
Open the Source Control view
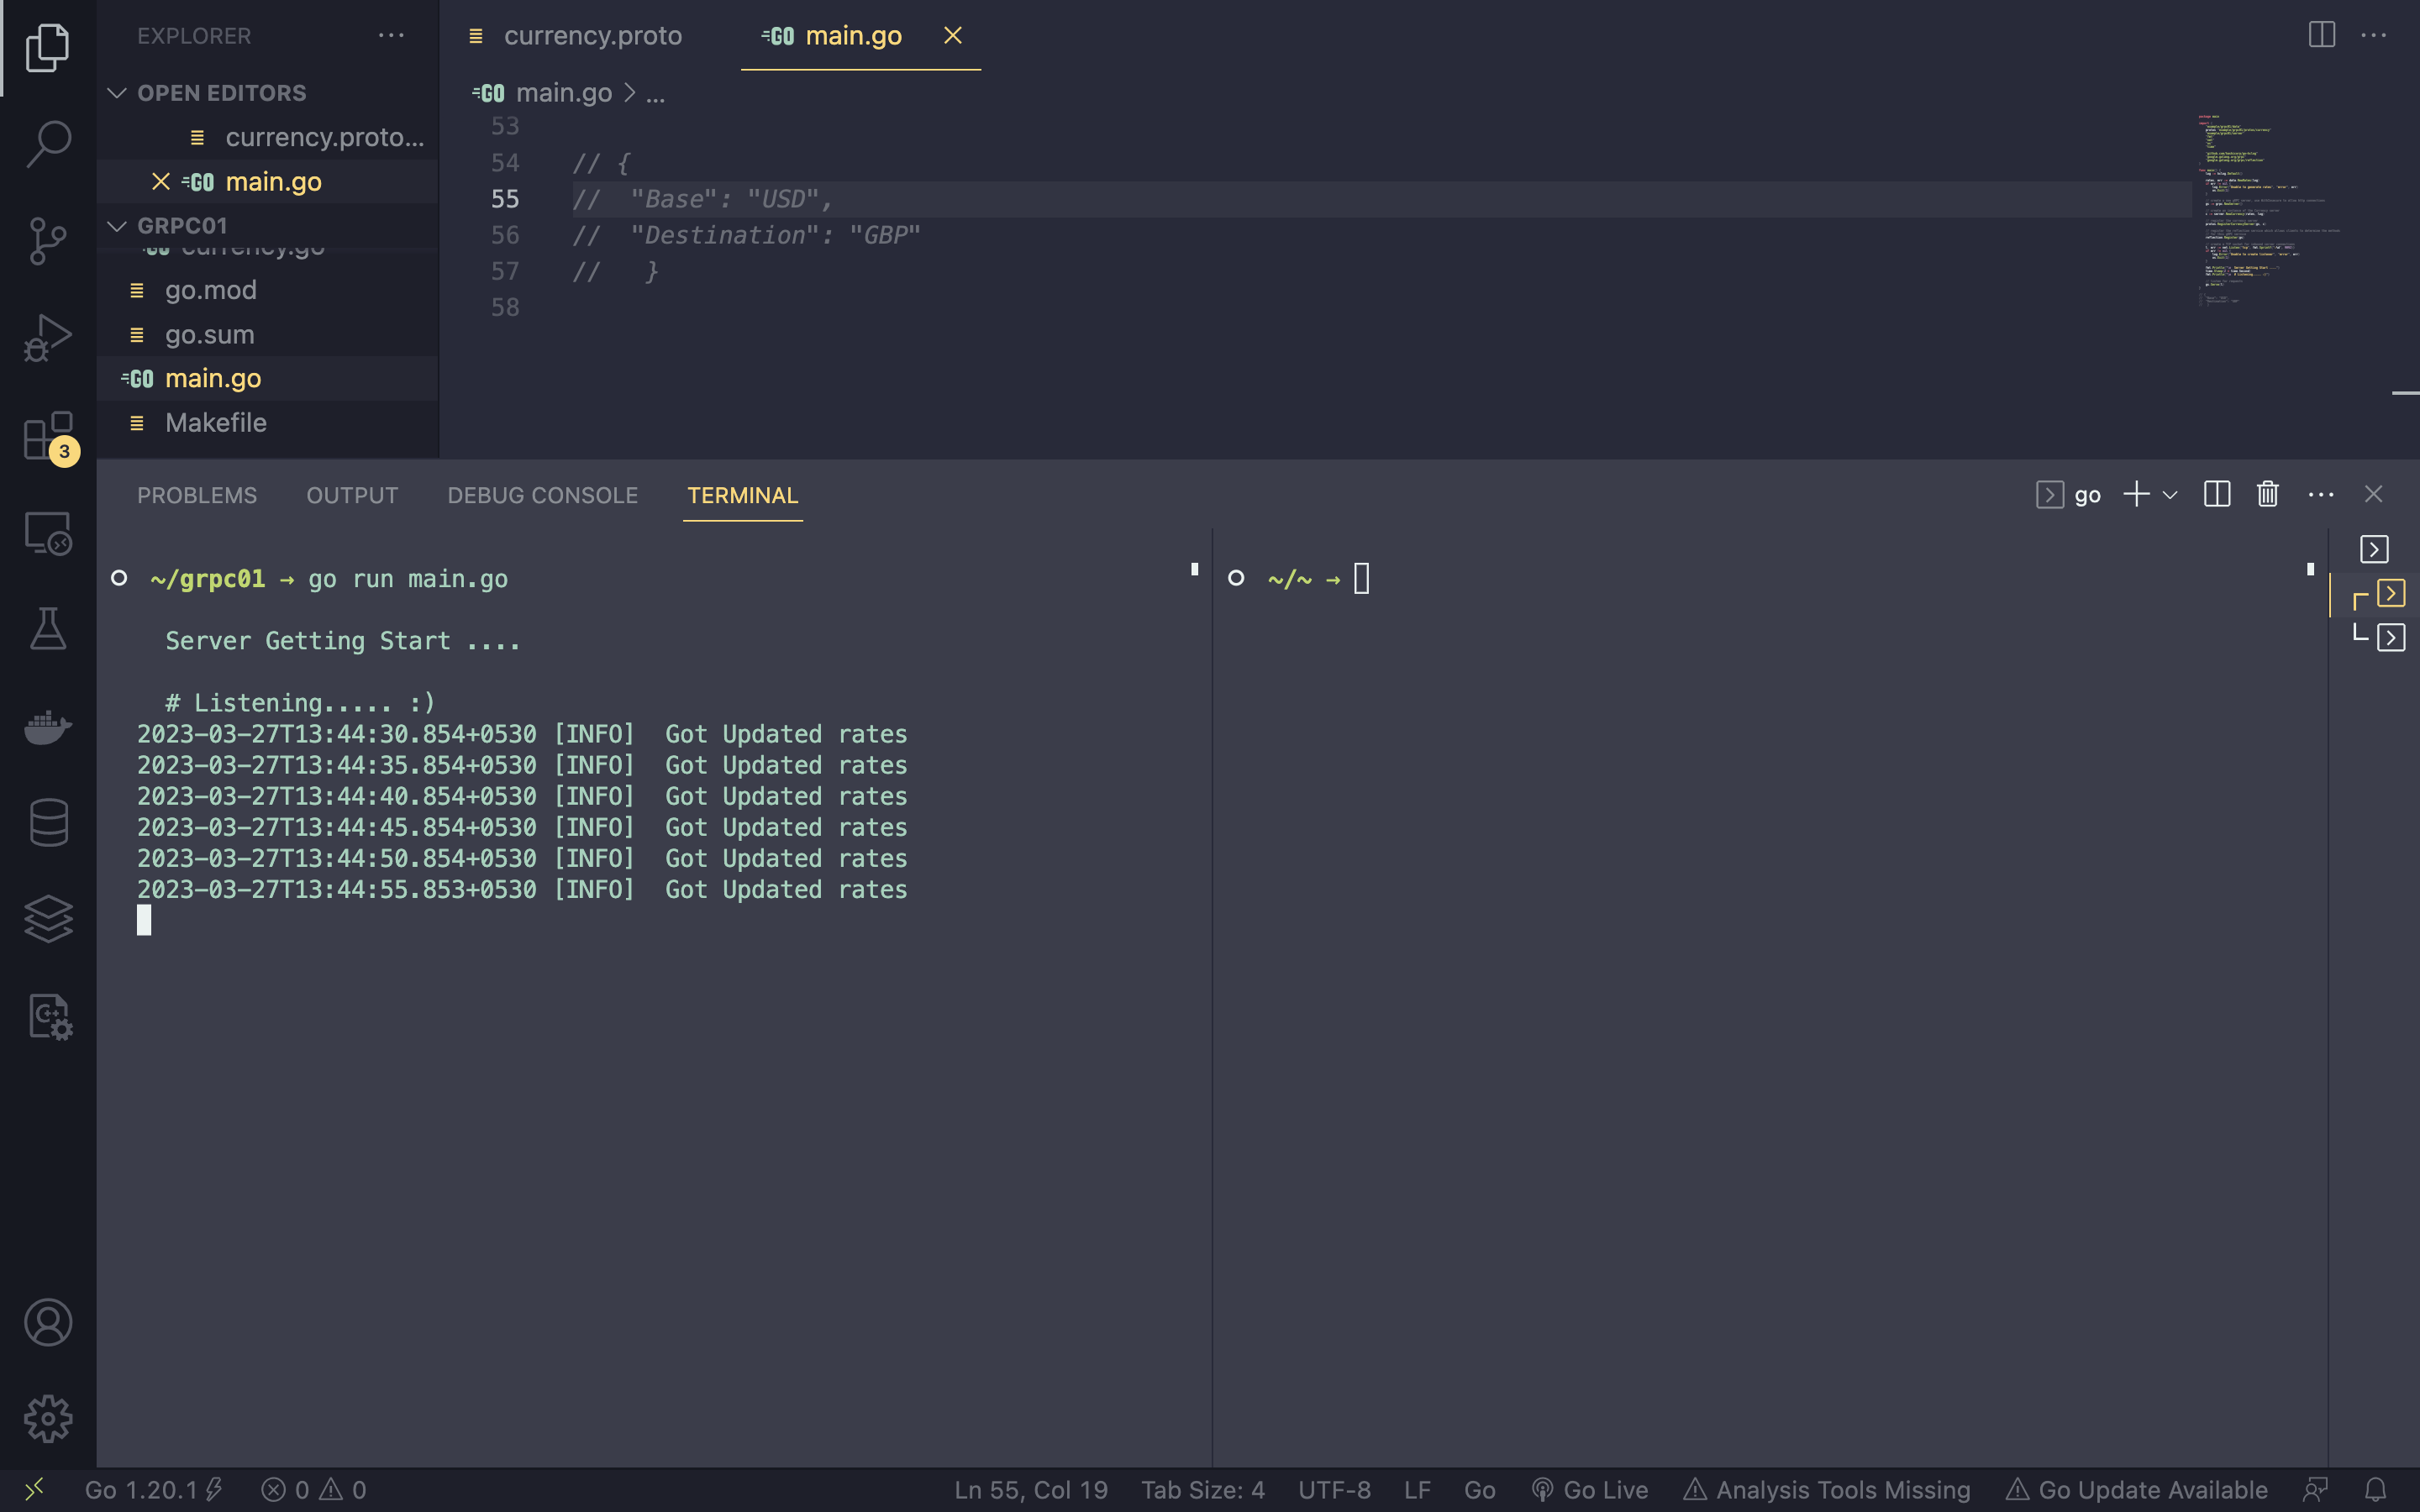tap(47, 240)
